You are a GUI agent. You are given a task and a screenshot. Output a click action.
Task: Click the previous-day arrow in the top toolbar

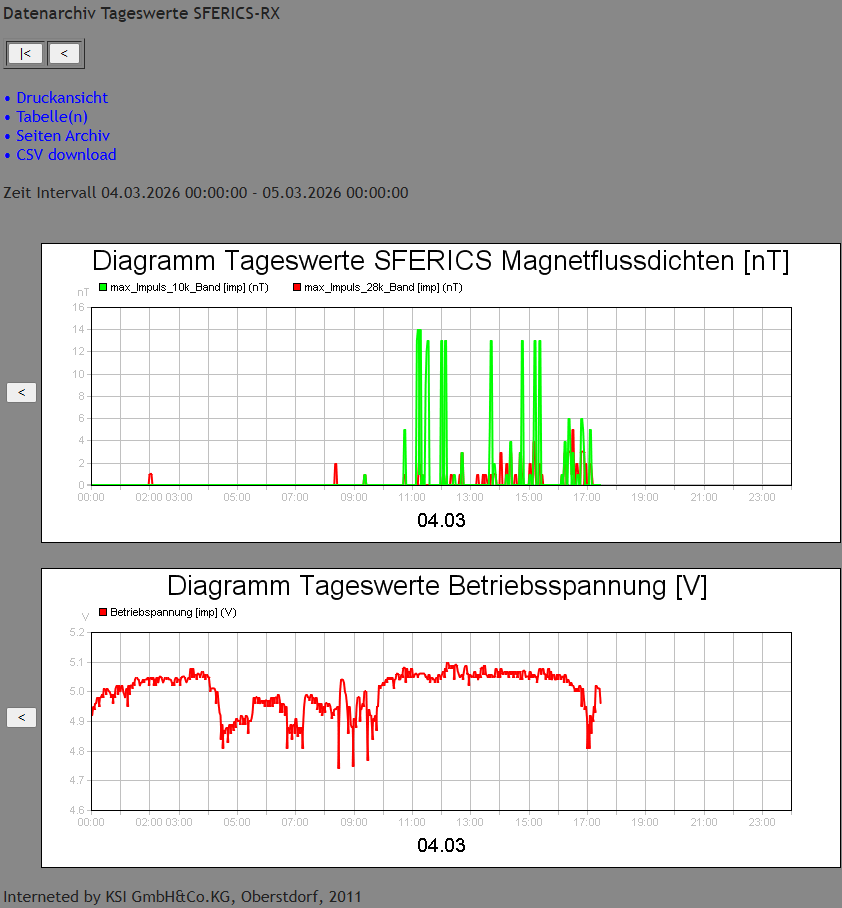[x=65, y=53]
